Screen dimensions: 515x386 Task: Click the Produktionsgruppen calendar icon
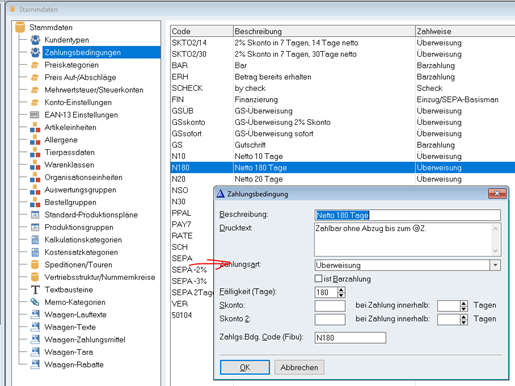[35, 227]
